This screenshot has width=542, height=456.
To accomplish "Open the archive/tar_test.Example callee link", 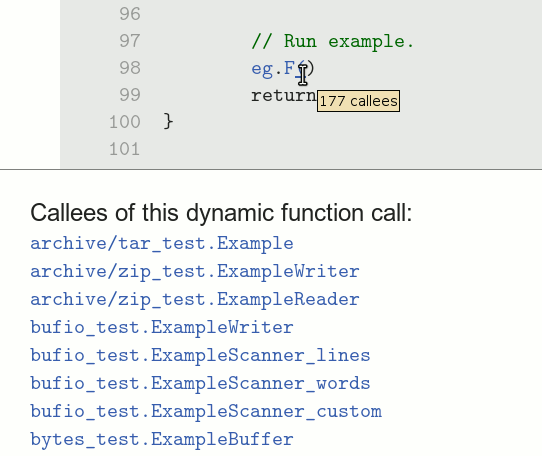I will coord(162,244).
